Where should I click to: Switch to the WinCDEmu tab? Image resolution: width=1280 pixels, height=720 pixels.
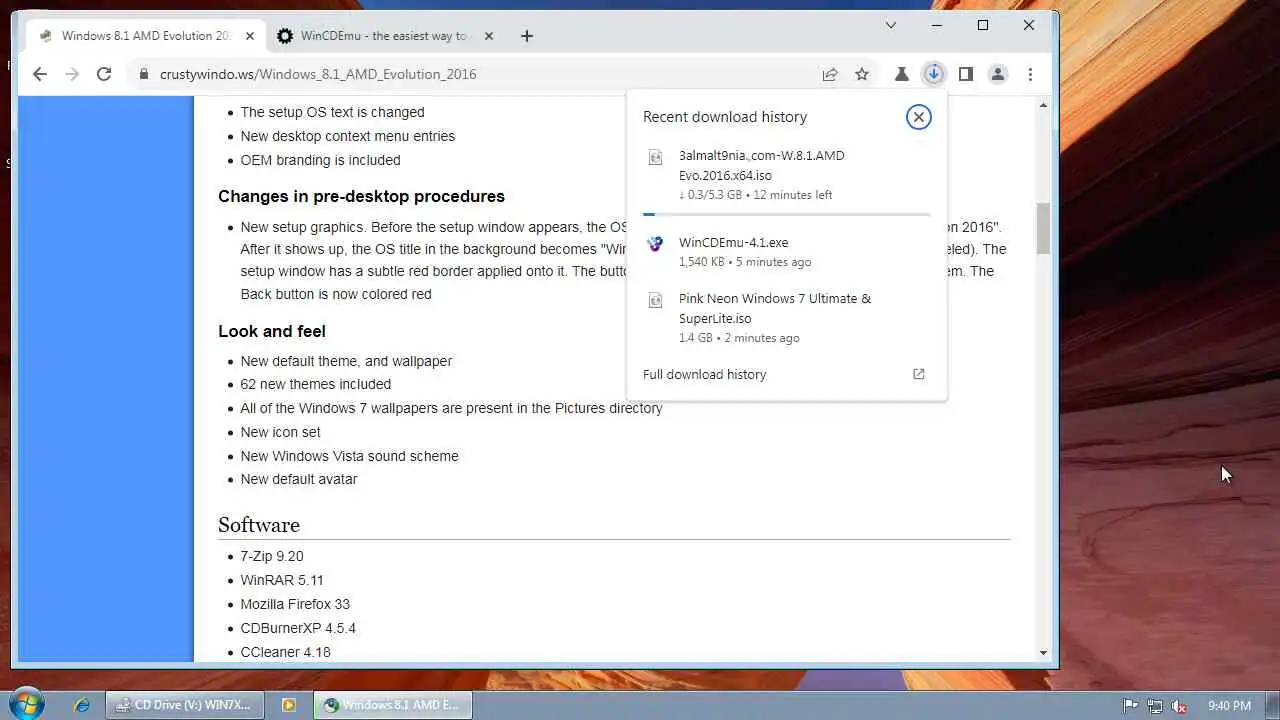[385, 36]
